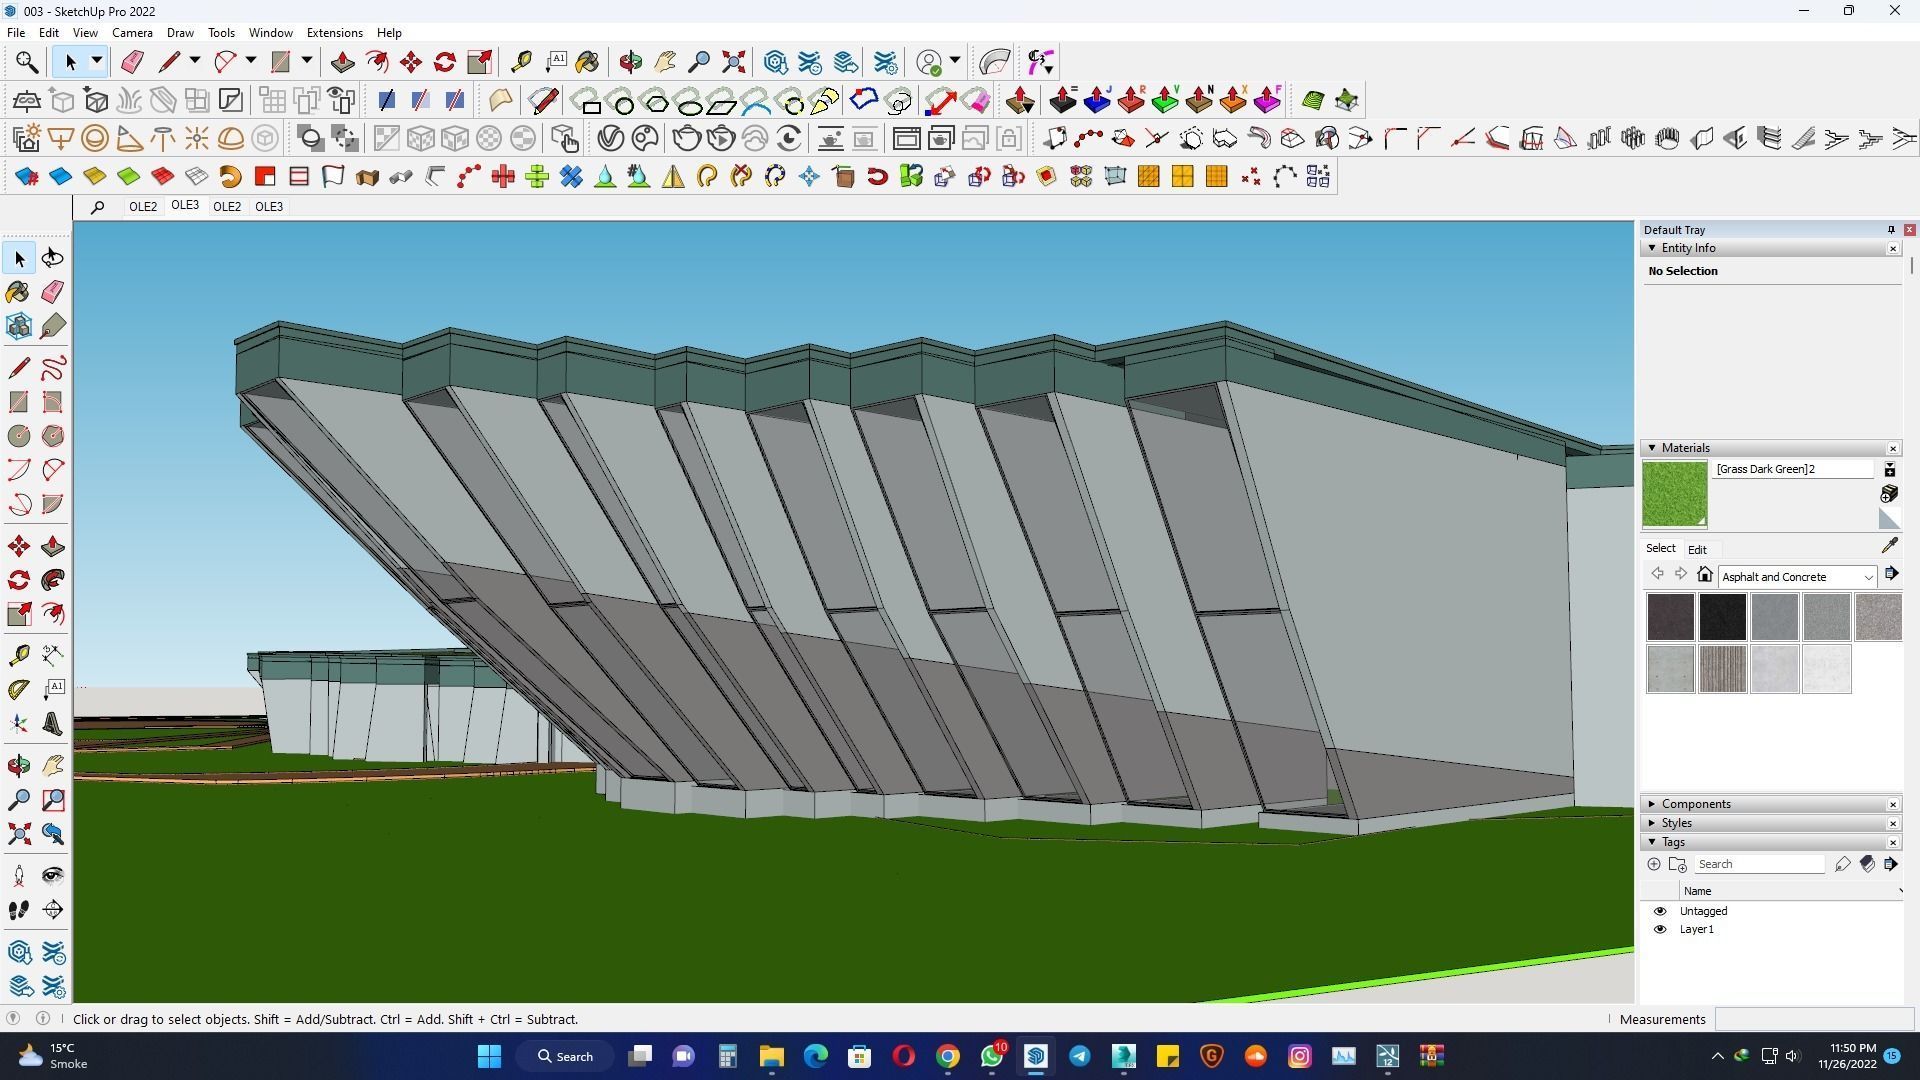
Task: Click the Tags search field
Action: 1758,864
